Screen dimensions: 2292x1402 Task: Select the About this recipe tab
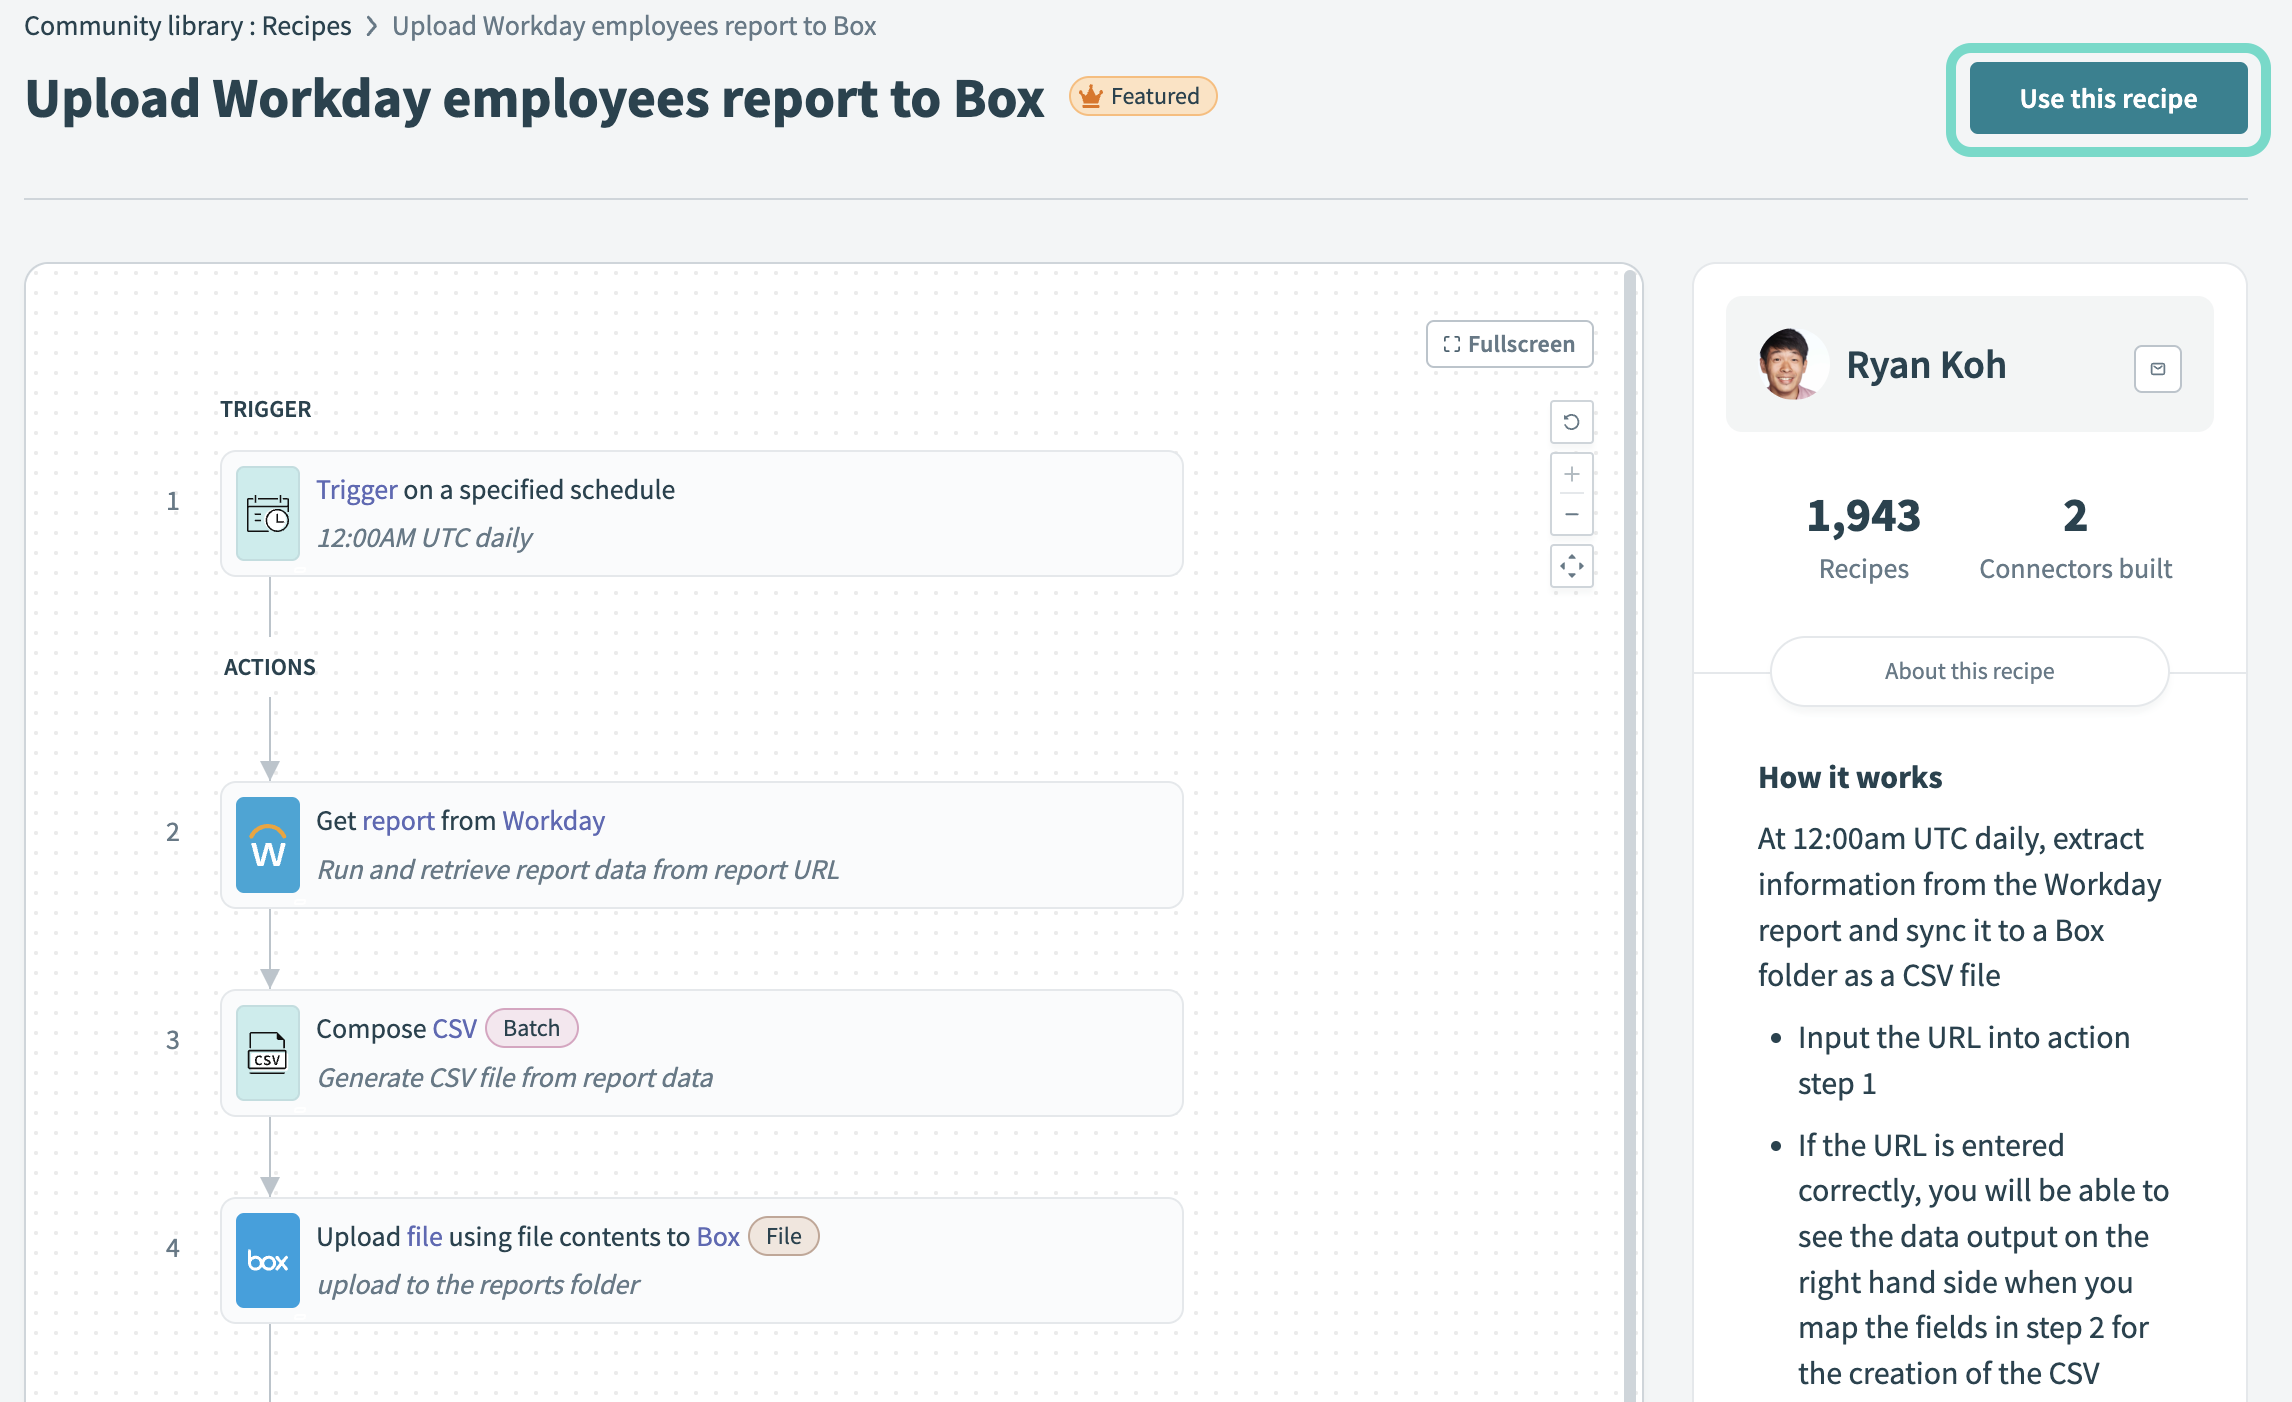coord(1968,671)
